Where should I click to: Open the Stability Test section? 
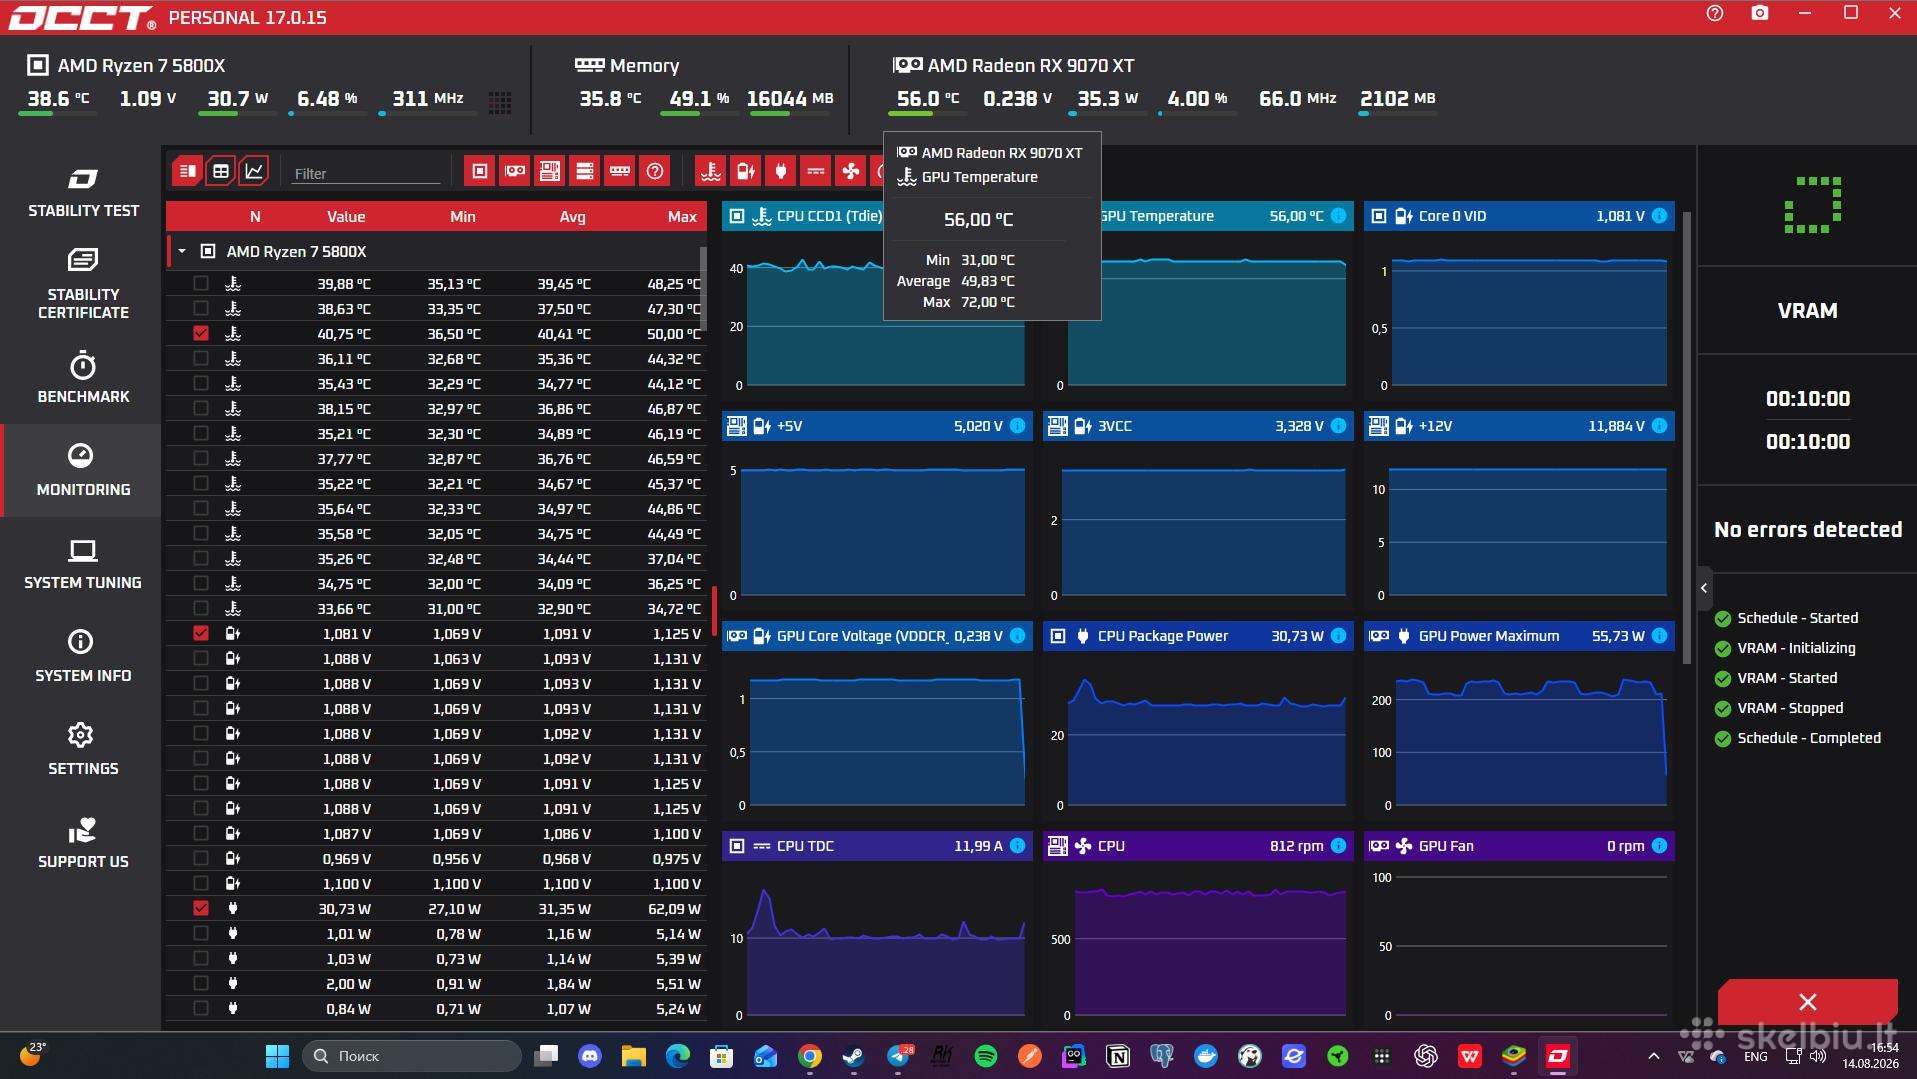click(83, 192)
